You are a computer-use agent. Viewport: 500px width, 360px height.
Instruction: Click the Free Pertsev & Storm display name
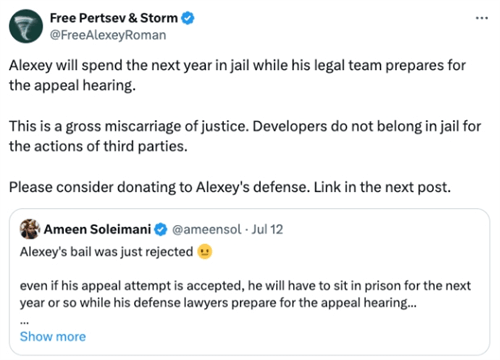coord(114,18)
